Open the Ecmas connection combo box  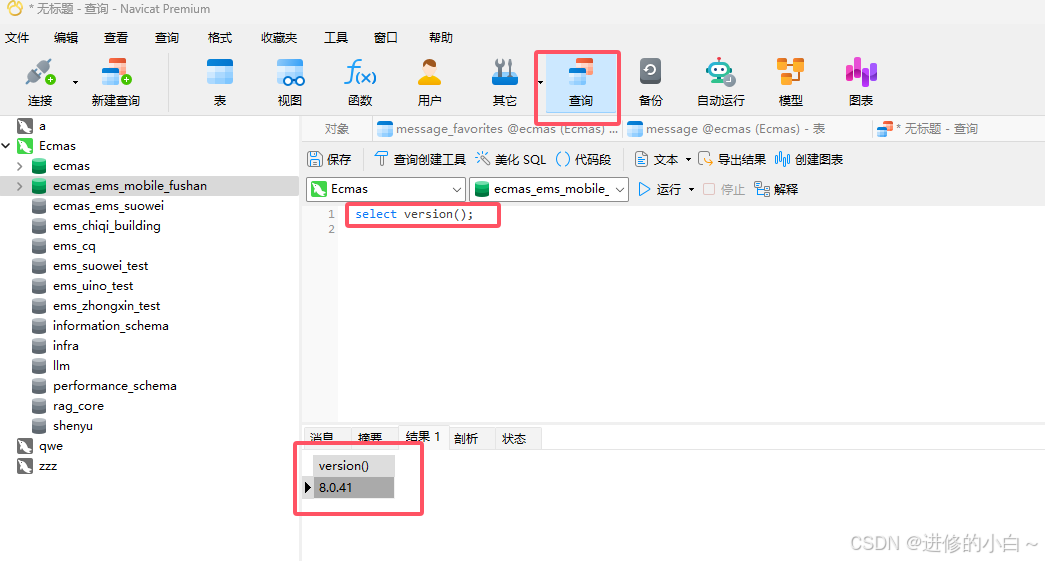tap(386, 189)
